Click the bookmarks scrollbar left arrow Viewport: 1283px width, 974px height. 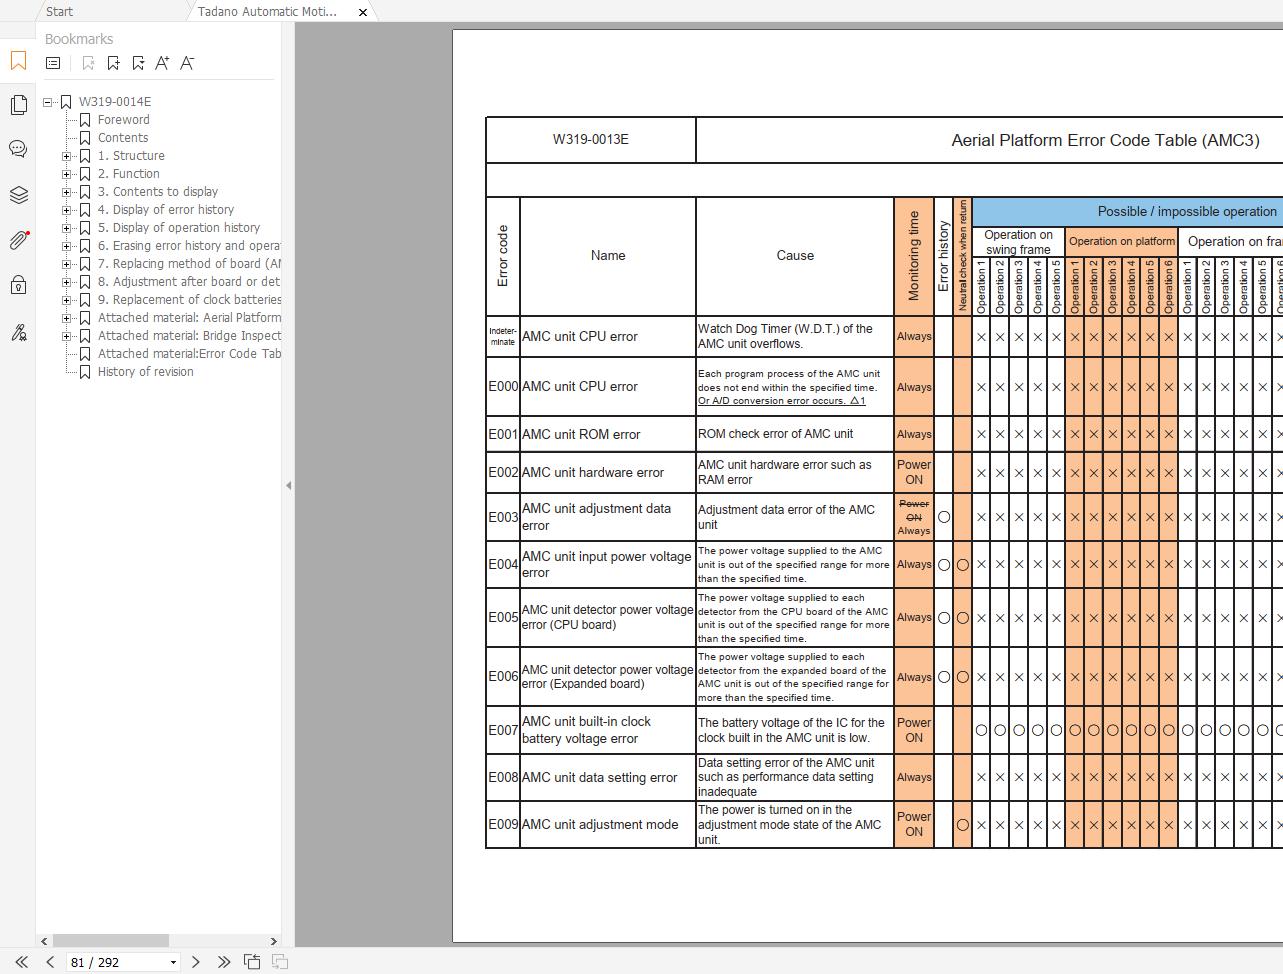point(44,941)
